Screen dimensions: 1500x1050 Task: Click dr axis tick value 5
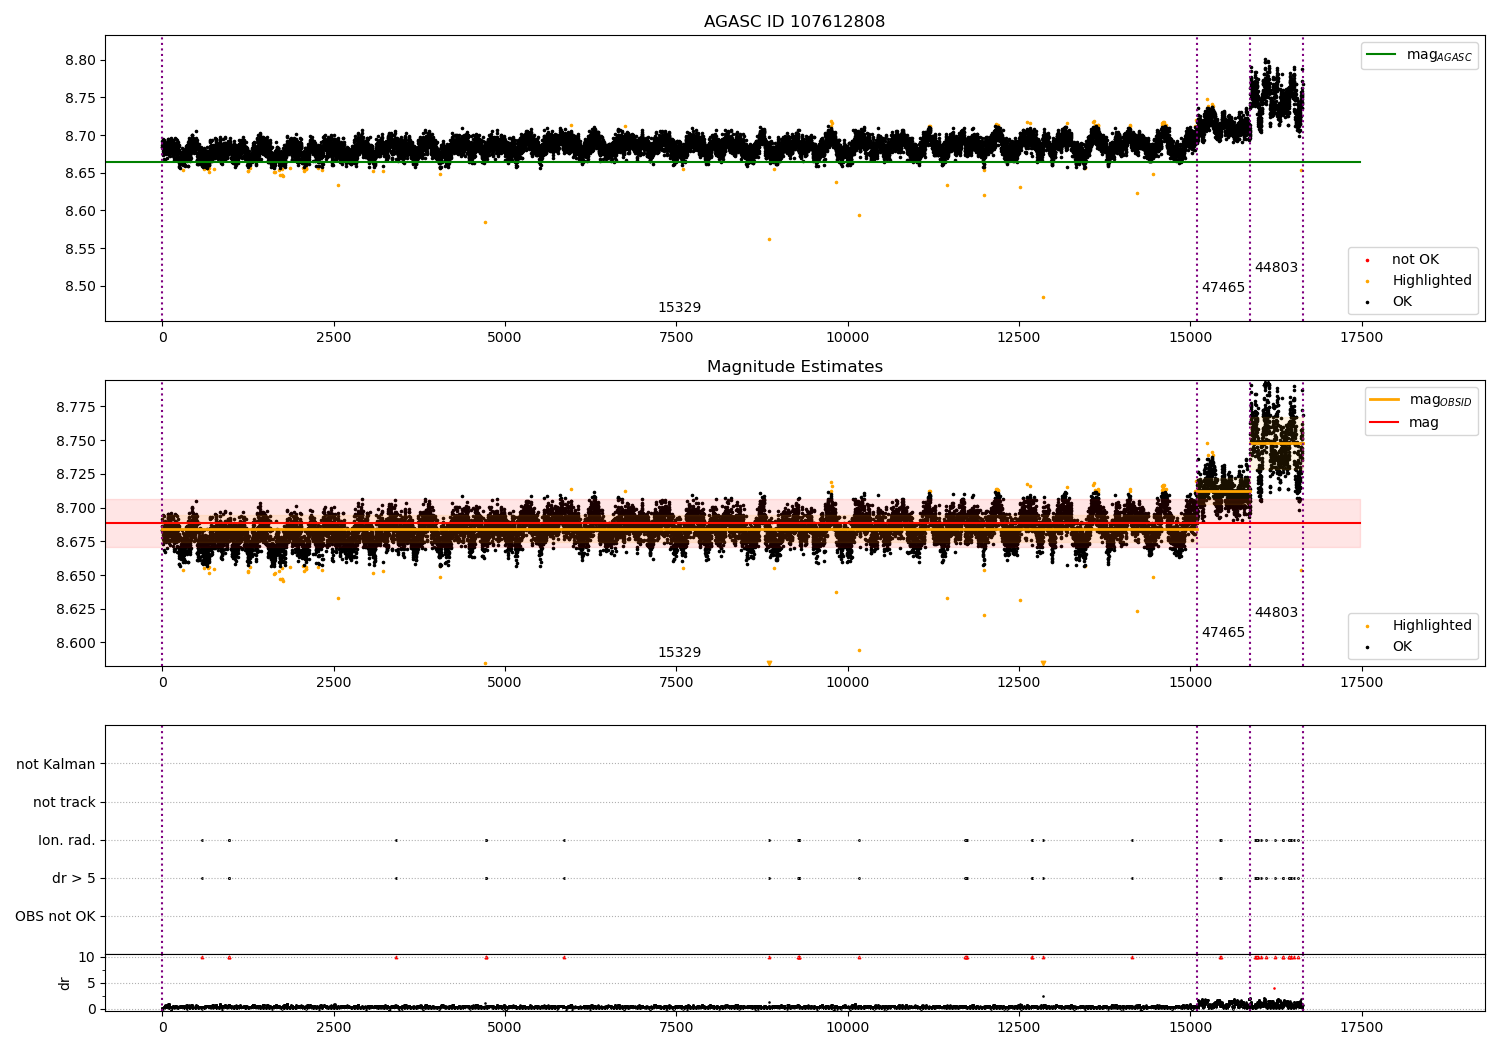[x=92, y=983]
